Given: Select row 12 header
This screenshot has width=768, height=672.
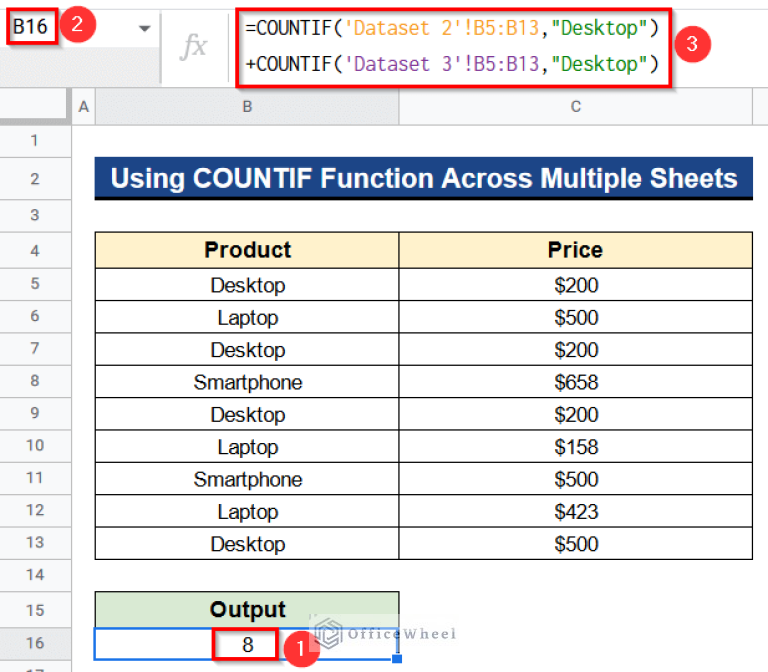Looking at the screenshot, I should pos(35,510).
